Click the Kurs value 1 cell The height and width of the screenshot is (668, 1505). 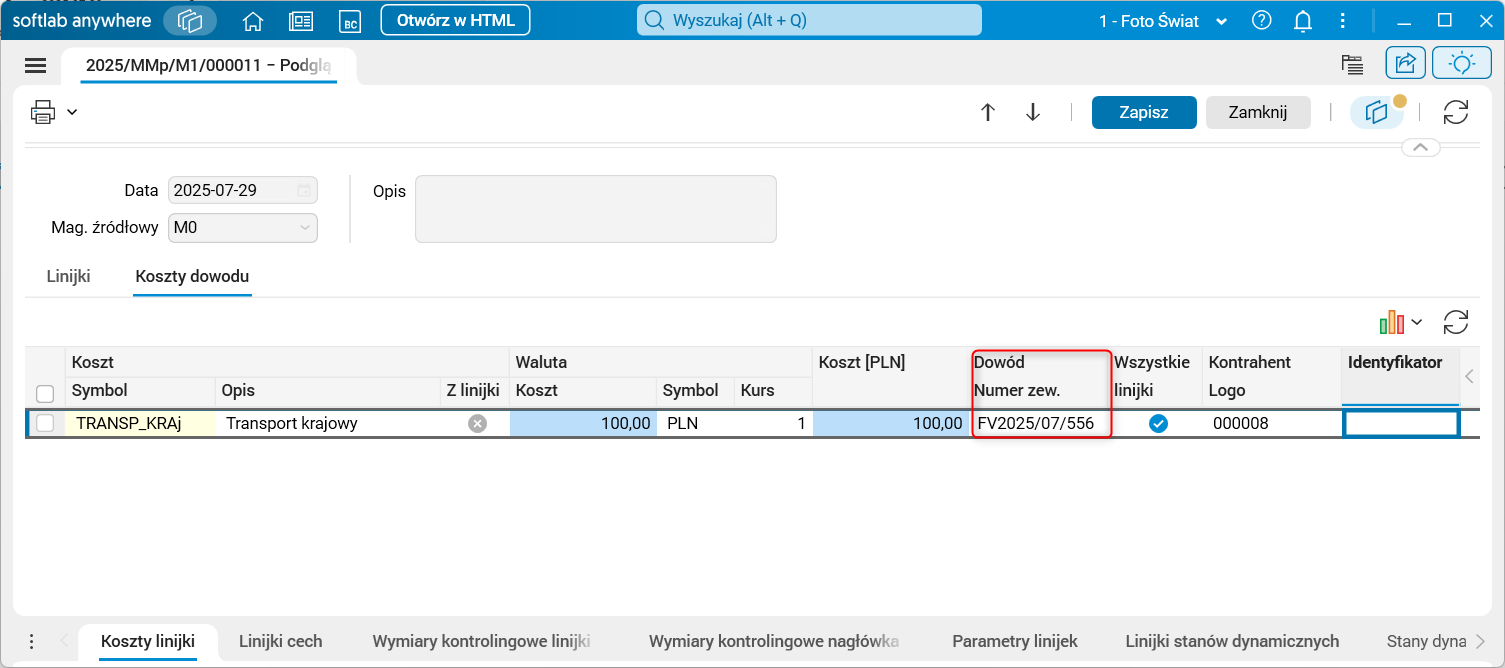pyautogui.click(x=773, y=423)
